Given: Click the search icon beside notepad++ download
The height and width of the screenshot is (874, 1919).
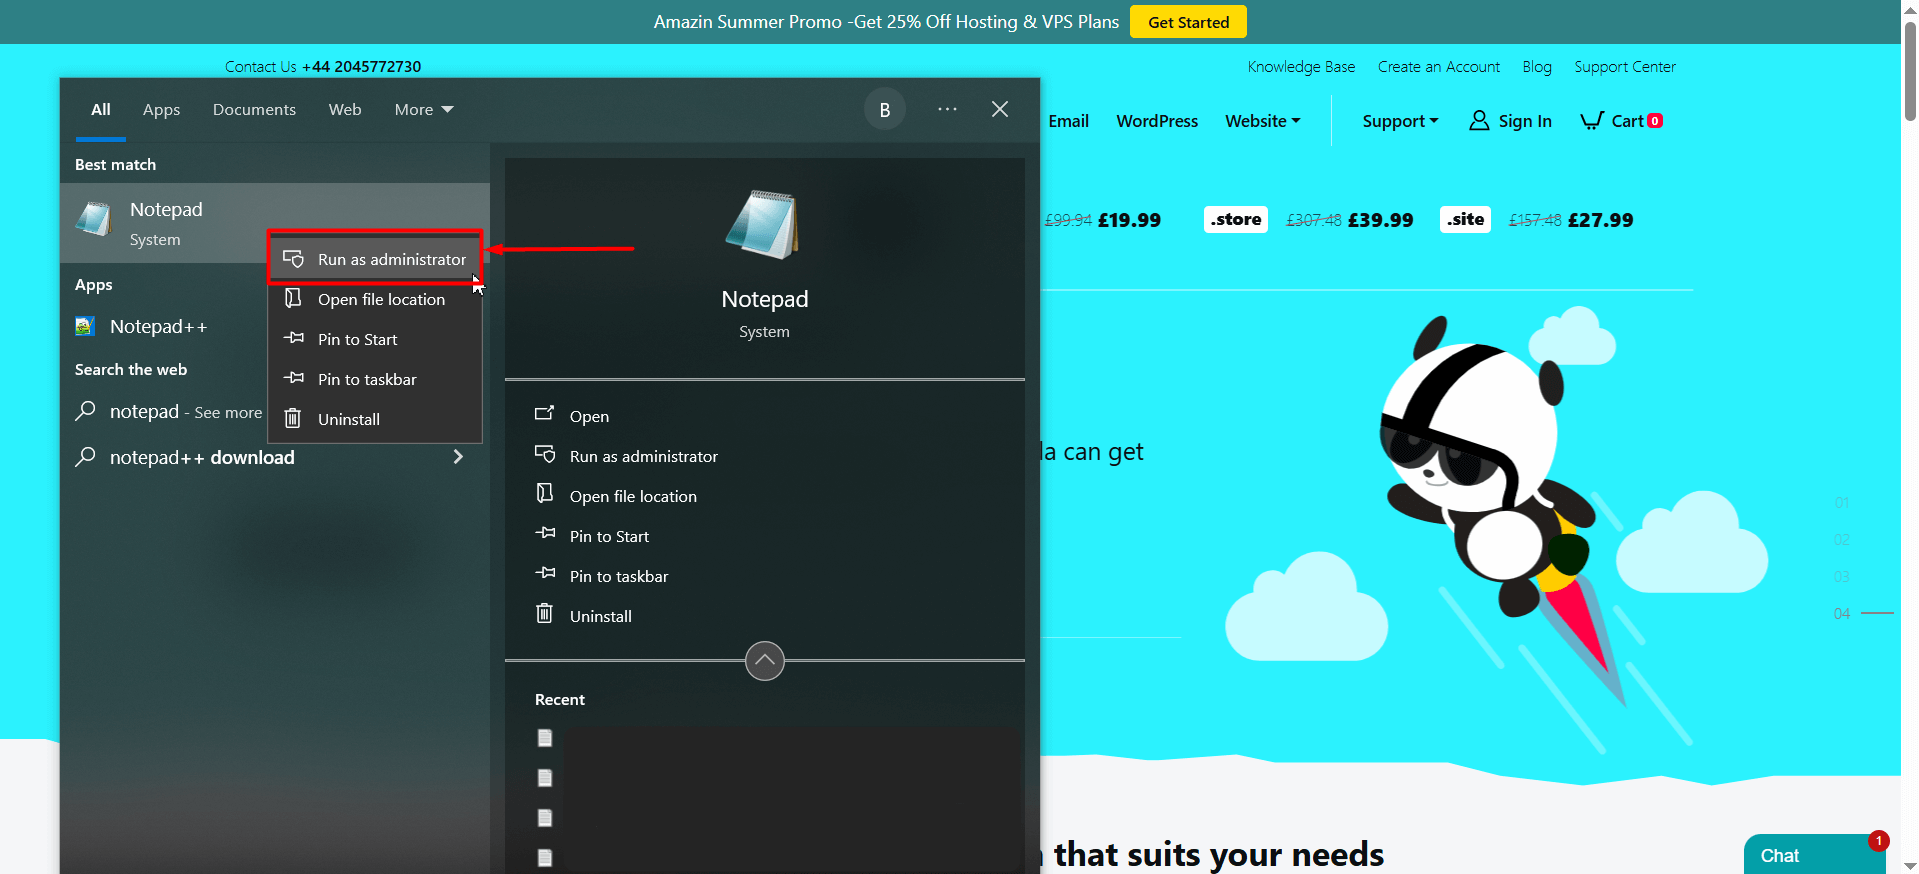Looking at the screenshot, I should pos(86,457).
